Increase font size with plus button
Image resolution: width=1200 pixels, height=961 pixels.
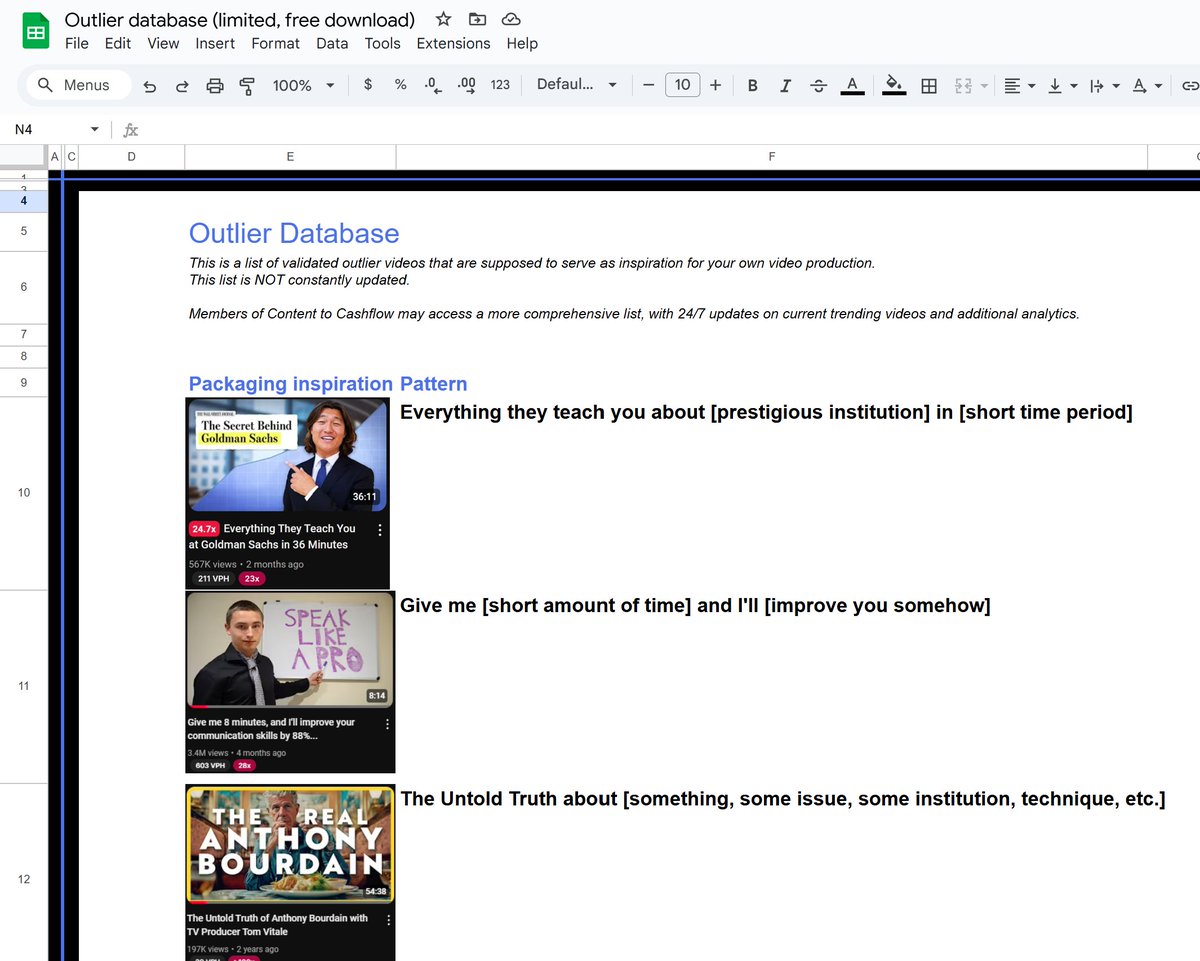point(715,85)
